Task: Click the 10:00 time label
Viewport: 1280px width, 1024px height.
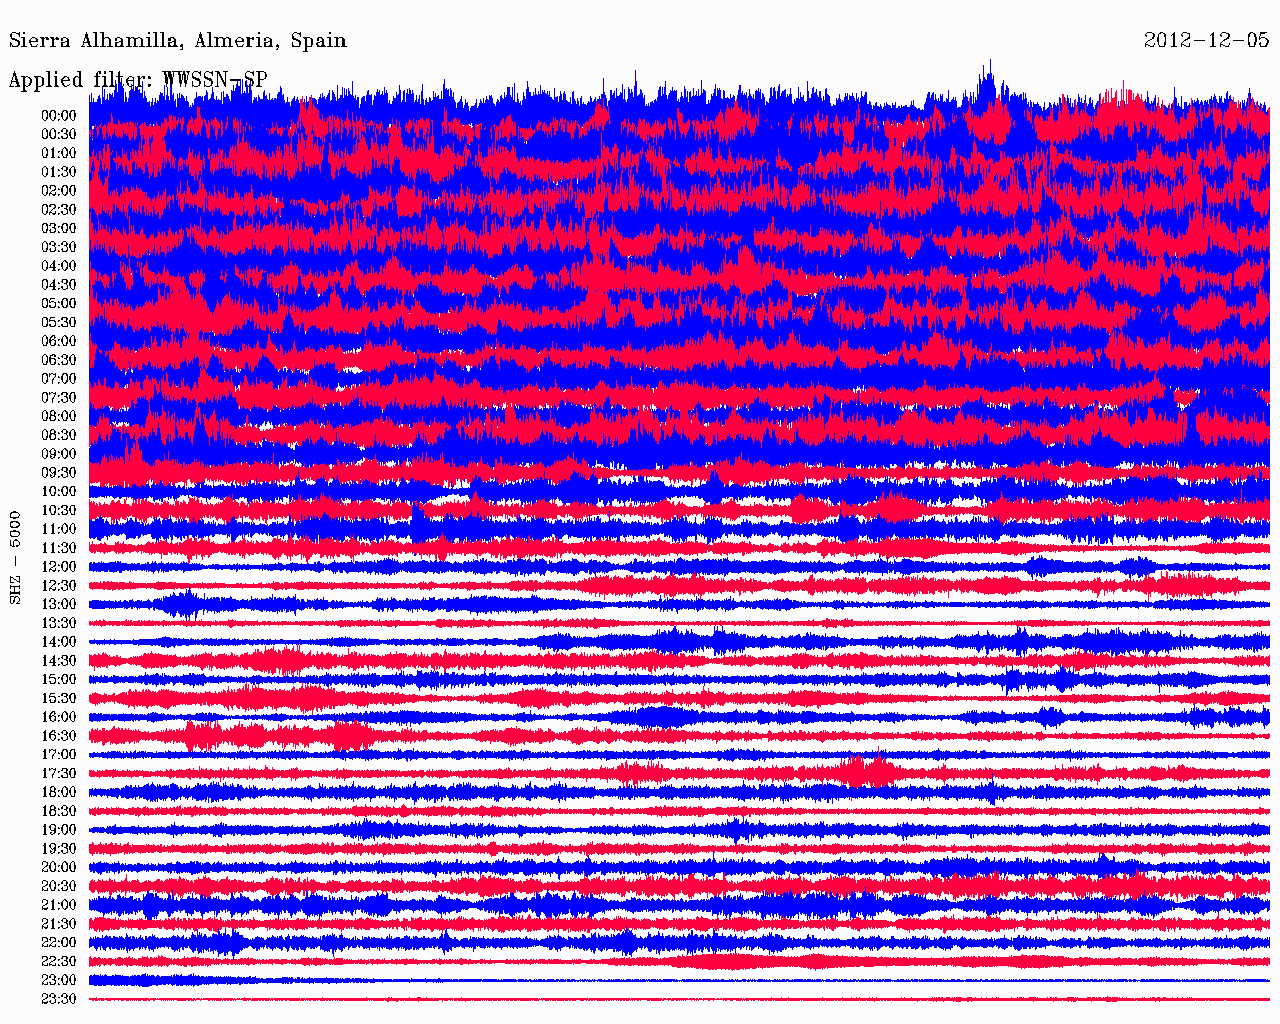Action: [x=59, y=492]
